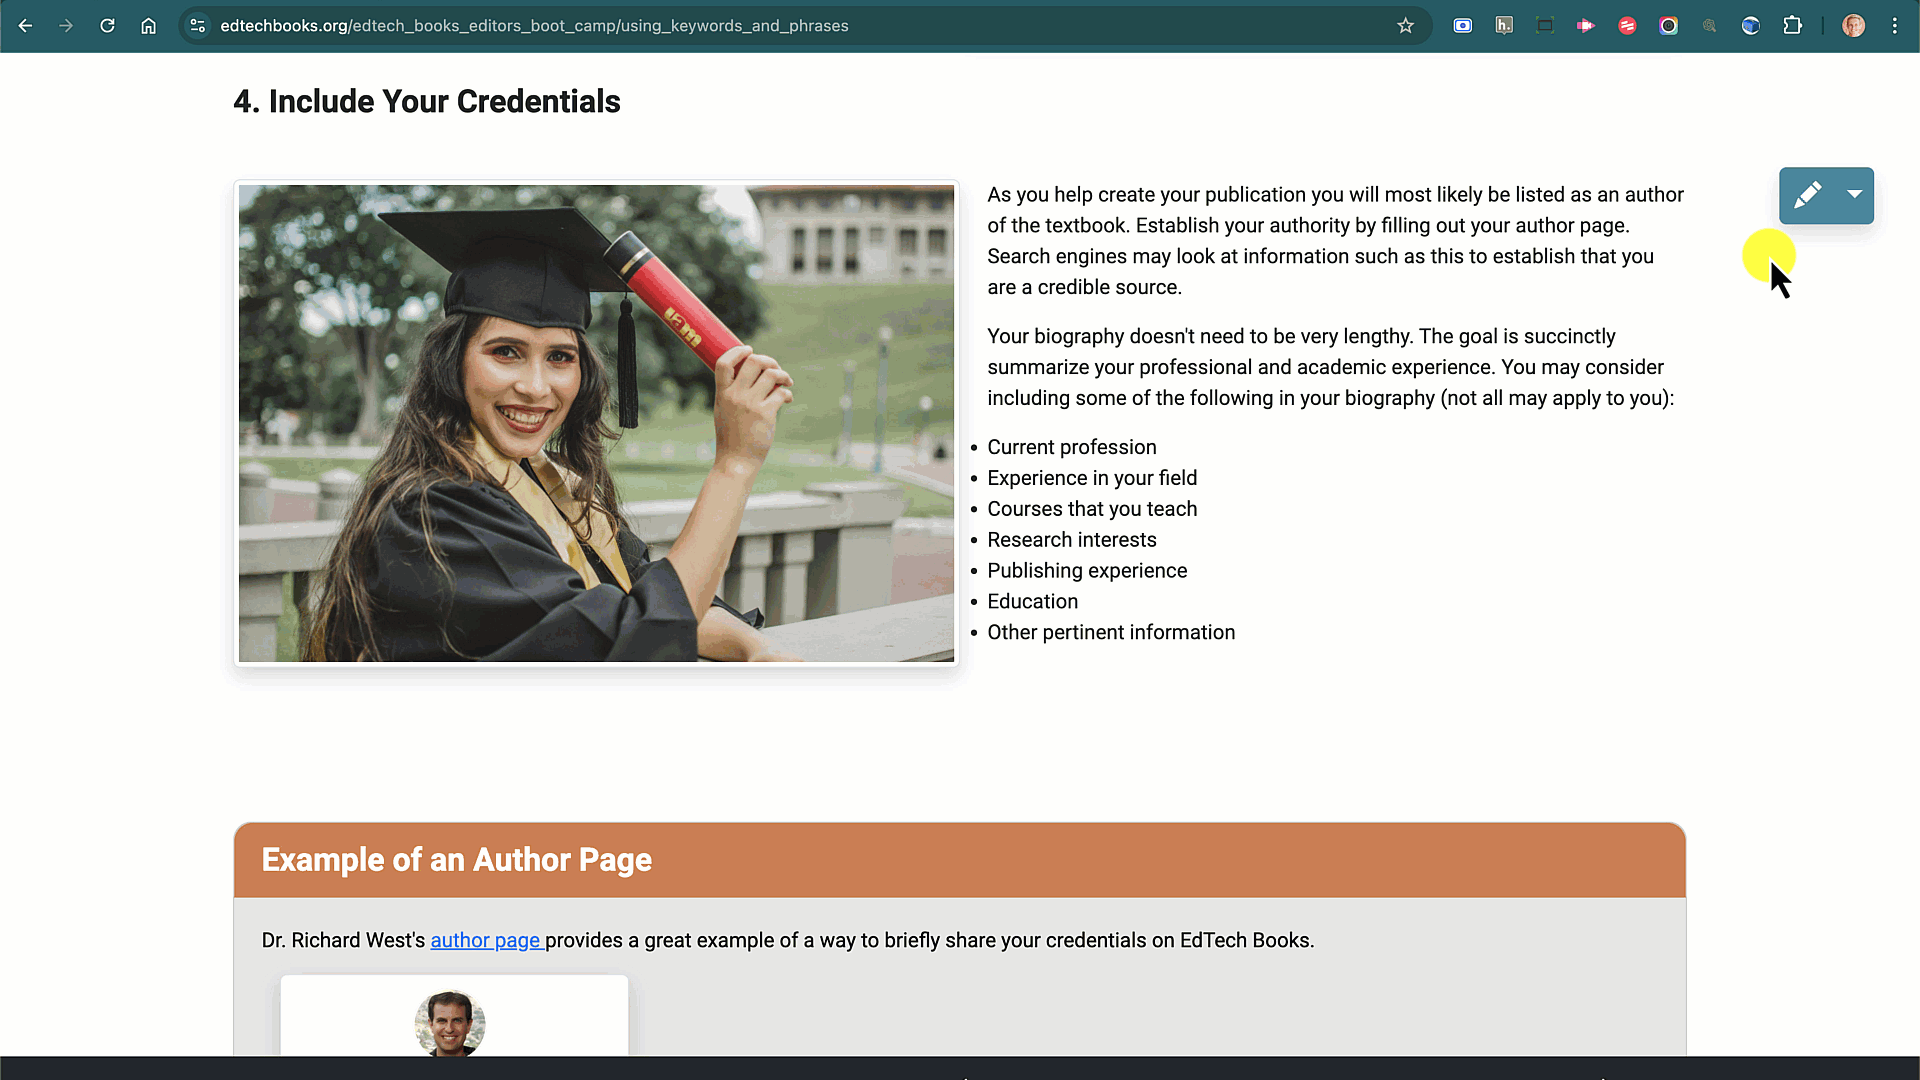
Task: Reload the current page
Action: click(x=107, y=26)
